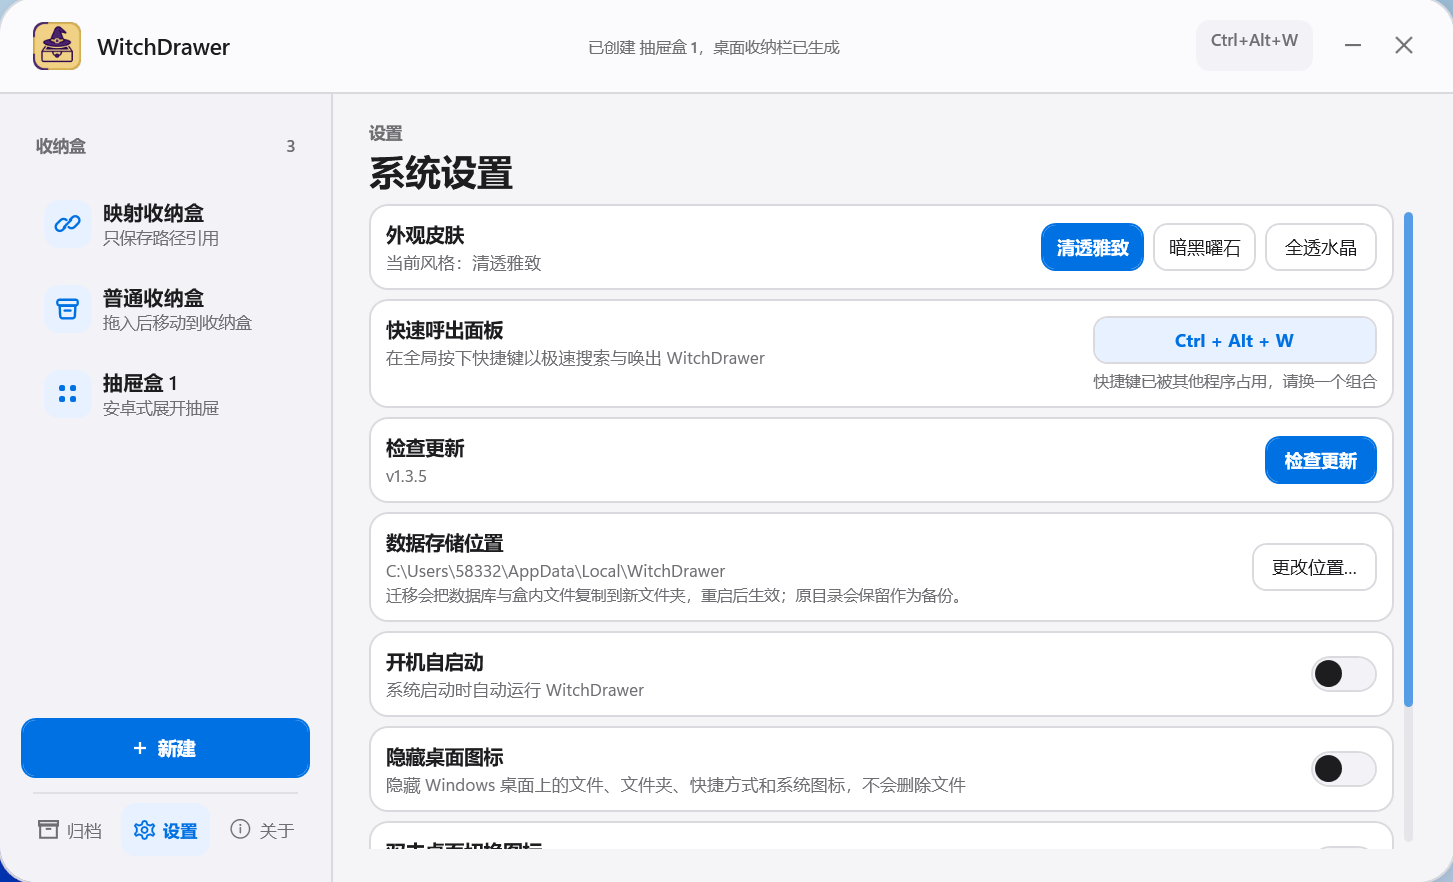
Task: Click the 快捷键已被其他程序占用 warning text
Action: (x=1235, y=381)
